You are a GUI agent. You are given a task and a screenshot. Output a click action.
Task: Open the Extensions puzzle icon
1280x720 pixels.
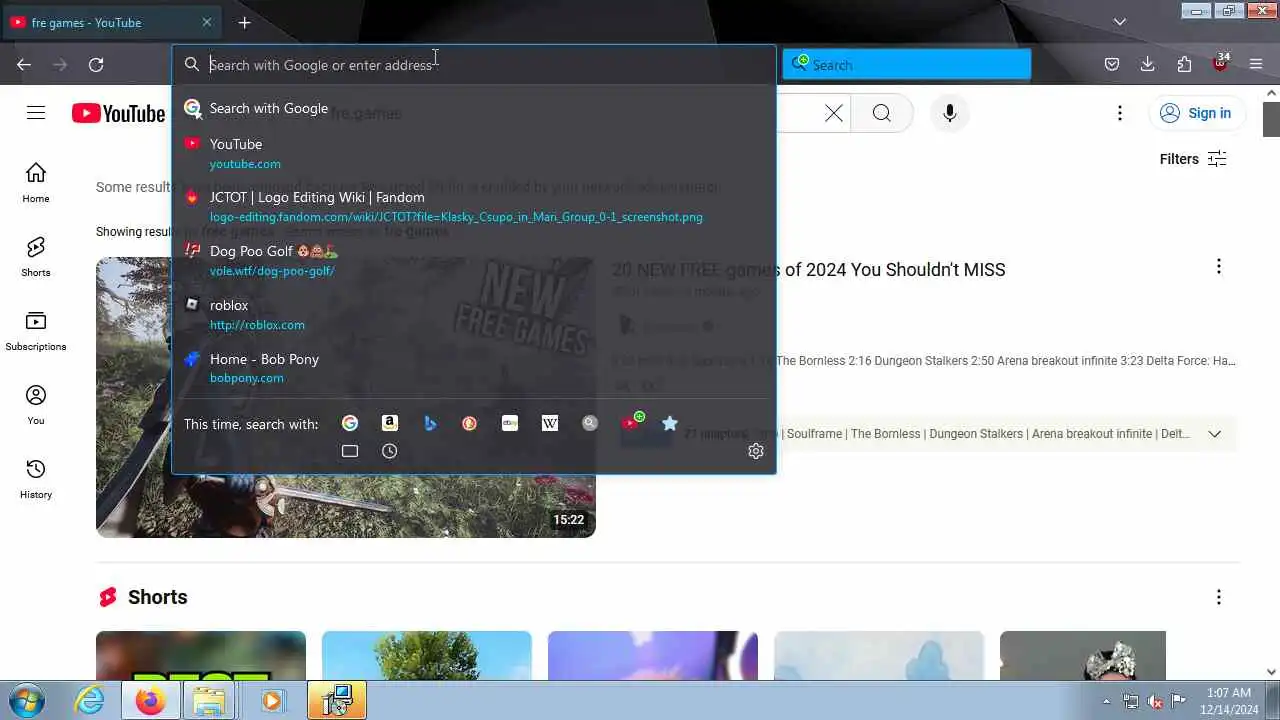click(x=1184, y=65)
